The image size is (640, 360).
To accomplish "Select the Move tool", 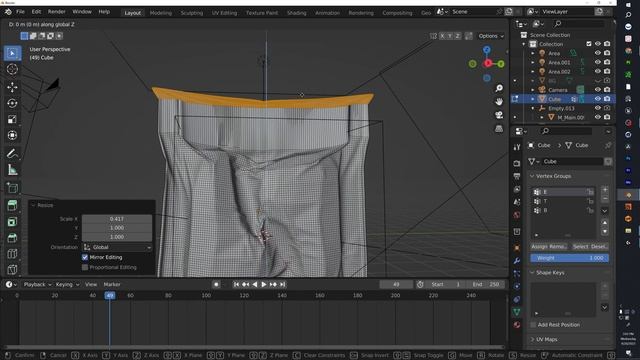I will (12, 87).
